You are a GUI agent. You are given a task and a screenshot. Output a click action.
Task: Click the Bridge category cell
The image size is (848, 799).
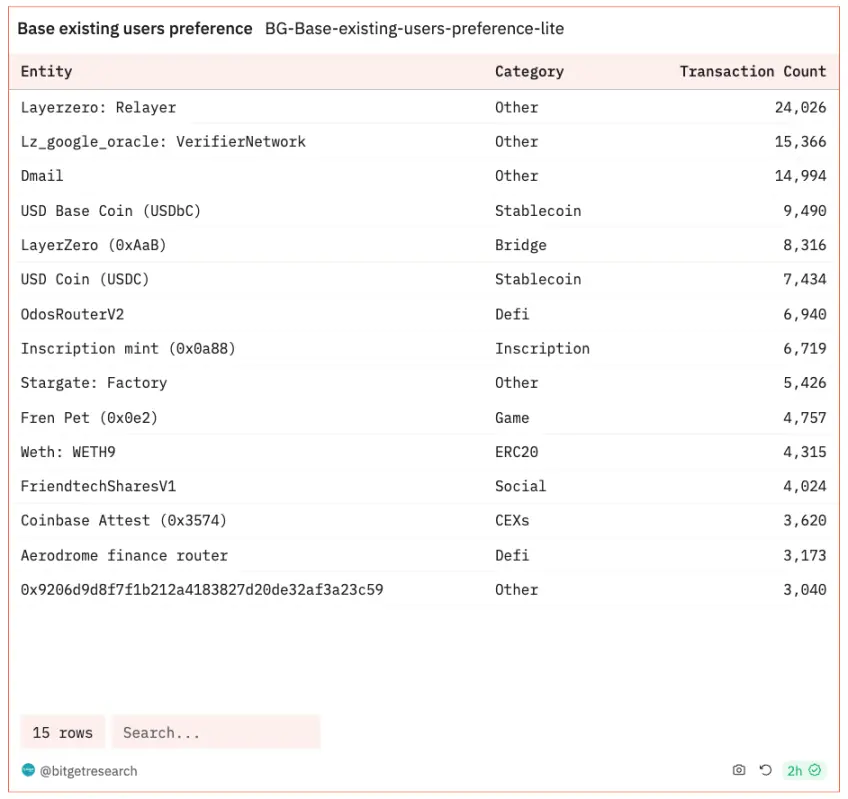tap(520, 245)
